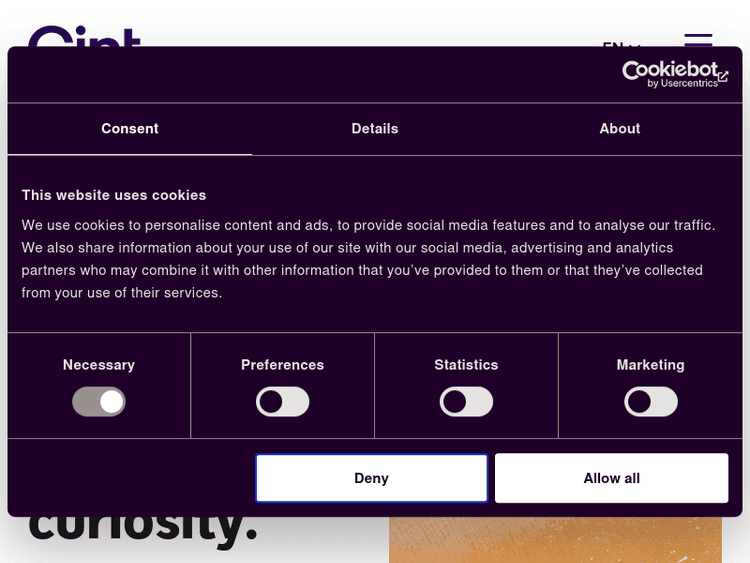Screen dimensions: 750x563
Task: Turn on the Statistics cookies switch
Action: [x=466, y=402]
